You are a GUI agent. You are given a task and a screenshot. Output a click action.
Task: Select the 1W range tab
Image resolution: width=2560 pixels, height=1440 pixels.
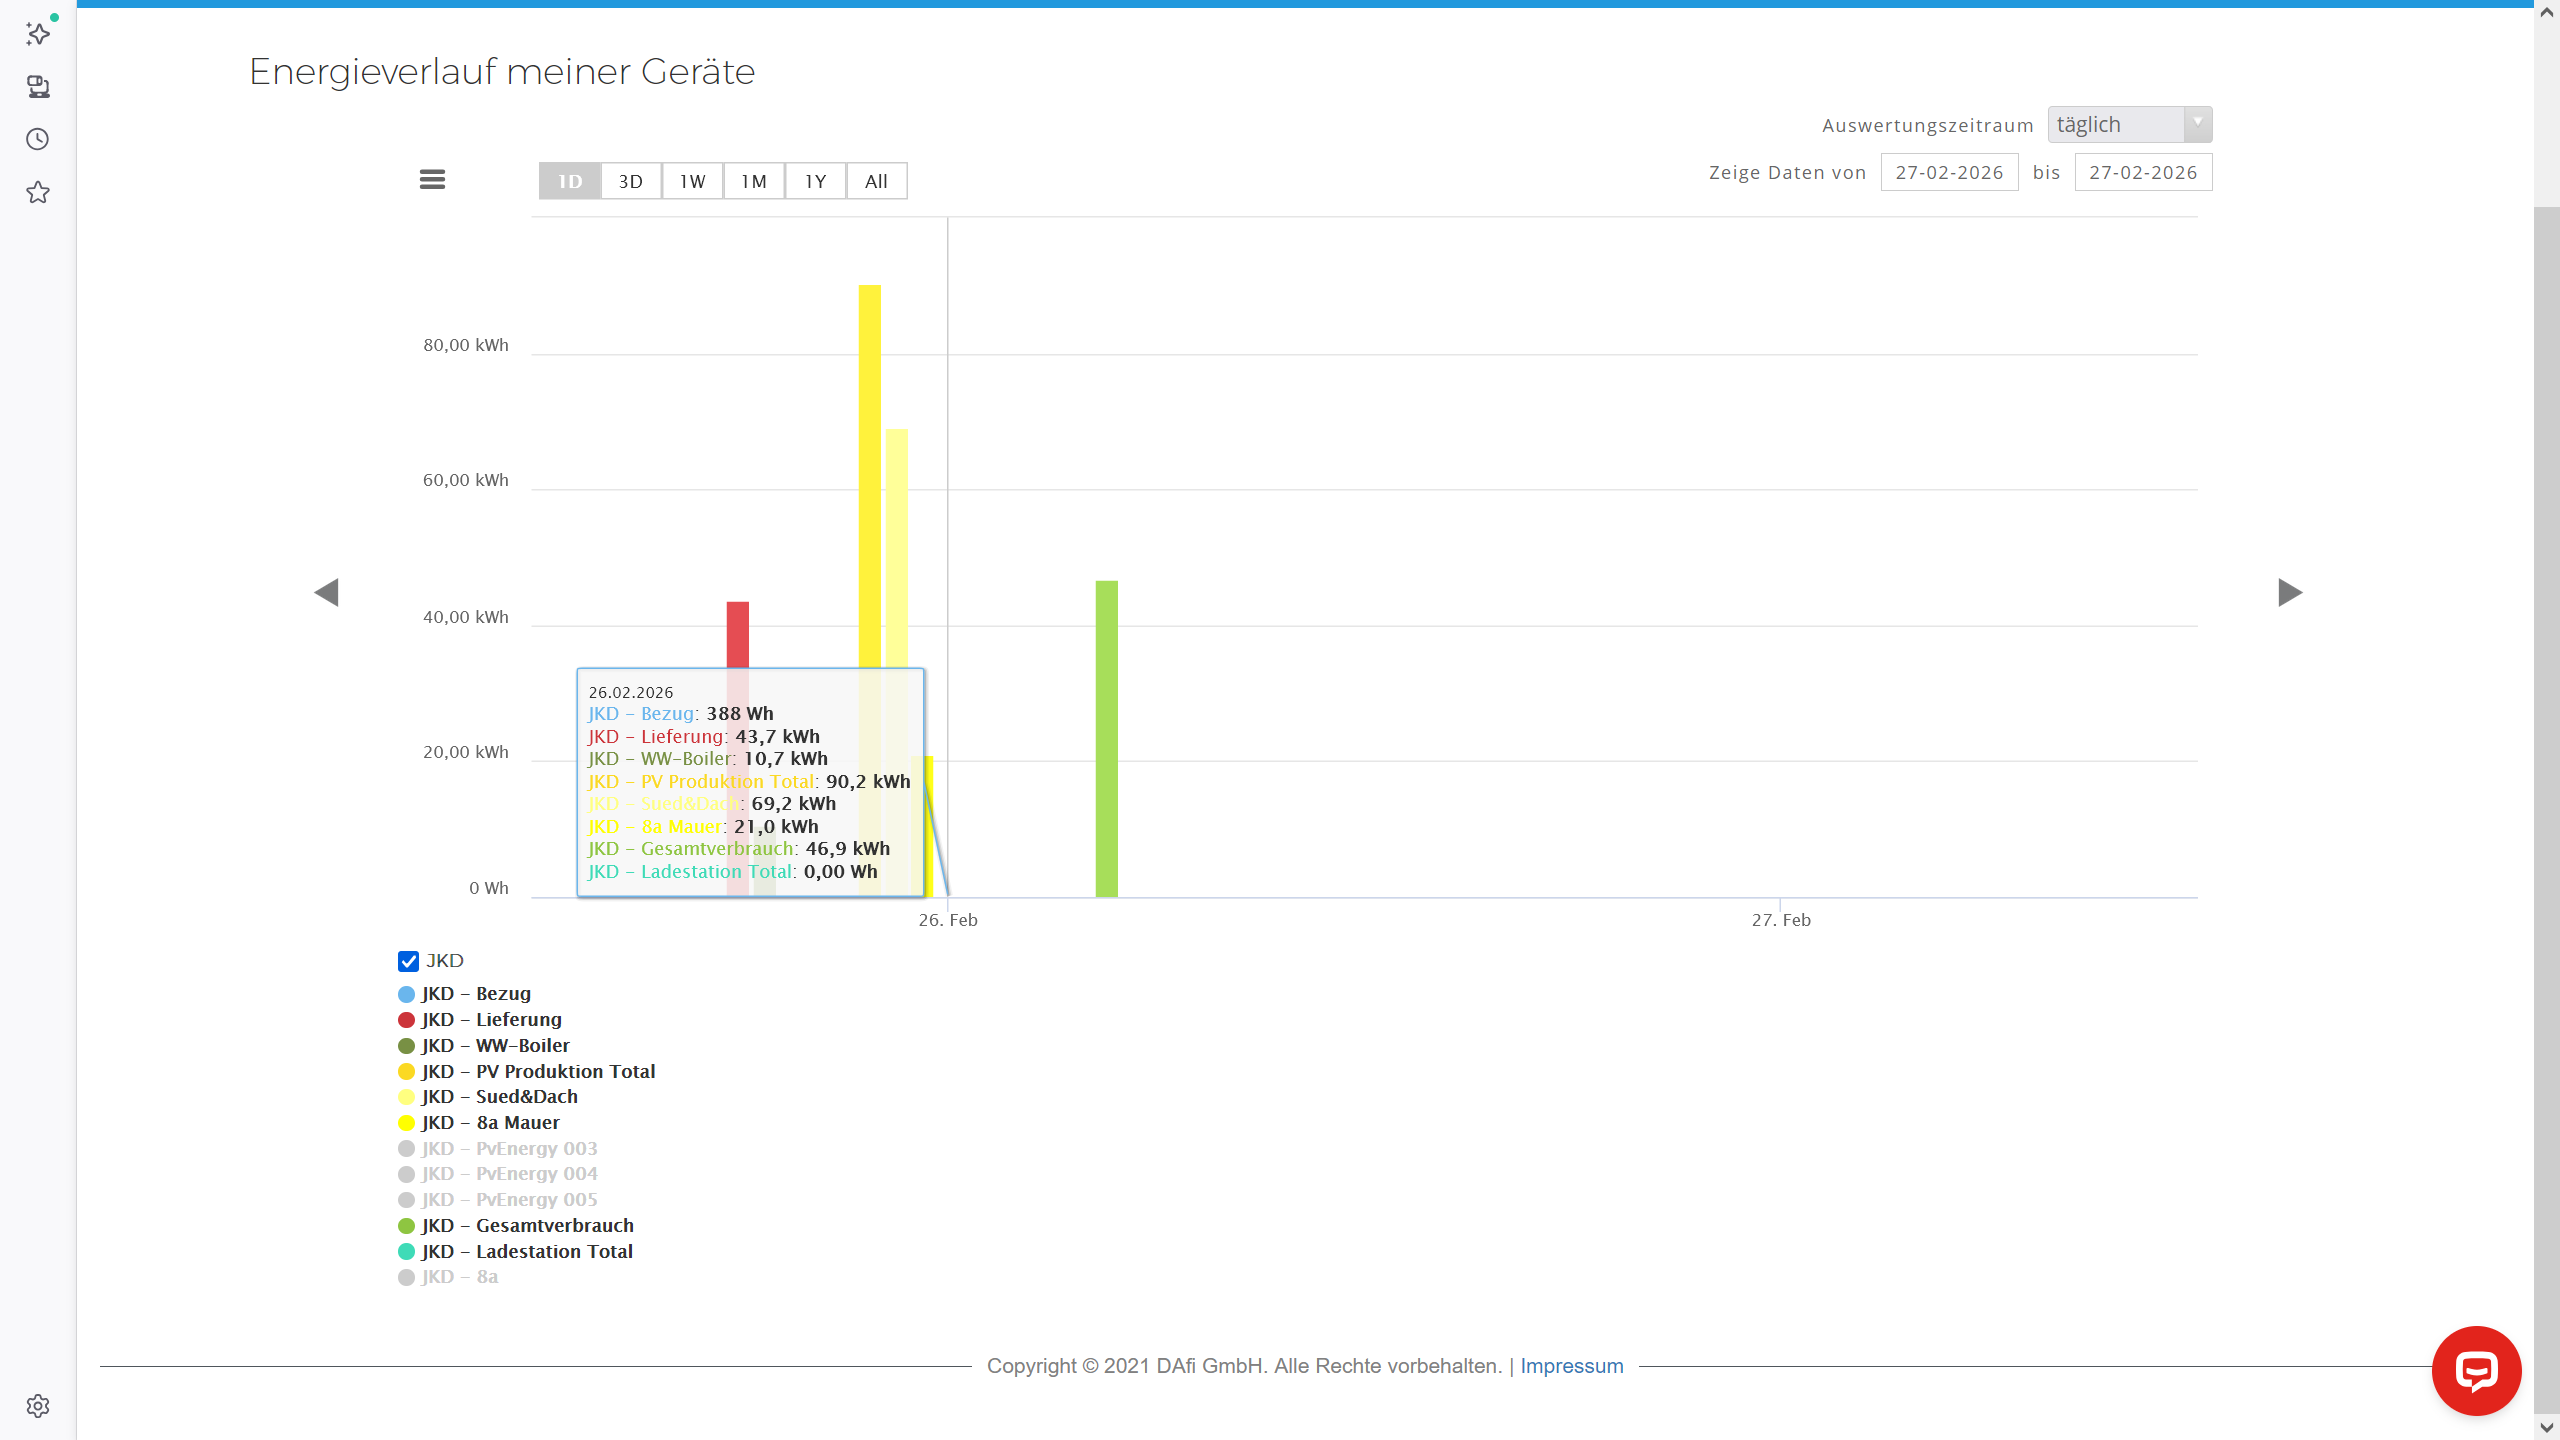[x=692, y=181]
